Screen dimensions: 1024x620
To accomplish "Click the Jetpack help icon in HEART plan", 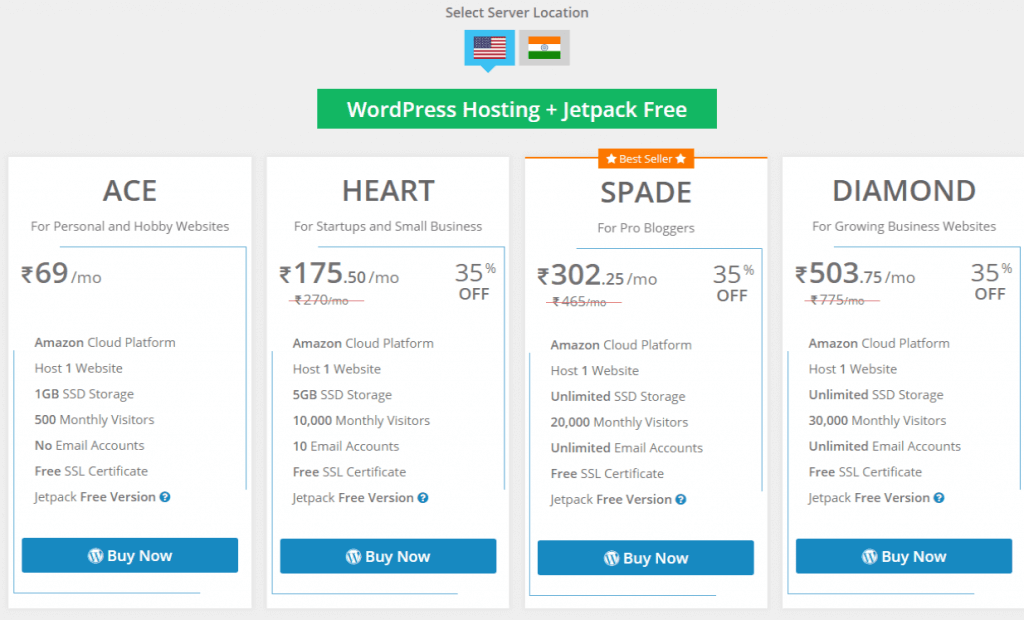I will (x=423, y=498).
